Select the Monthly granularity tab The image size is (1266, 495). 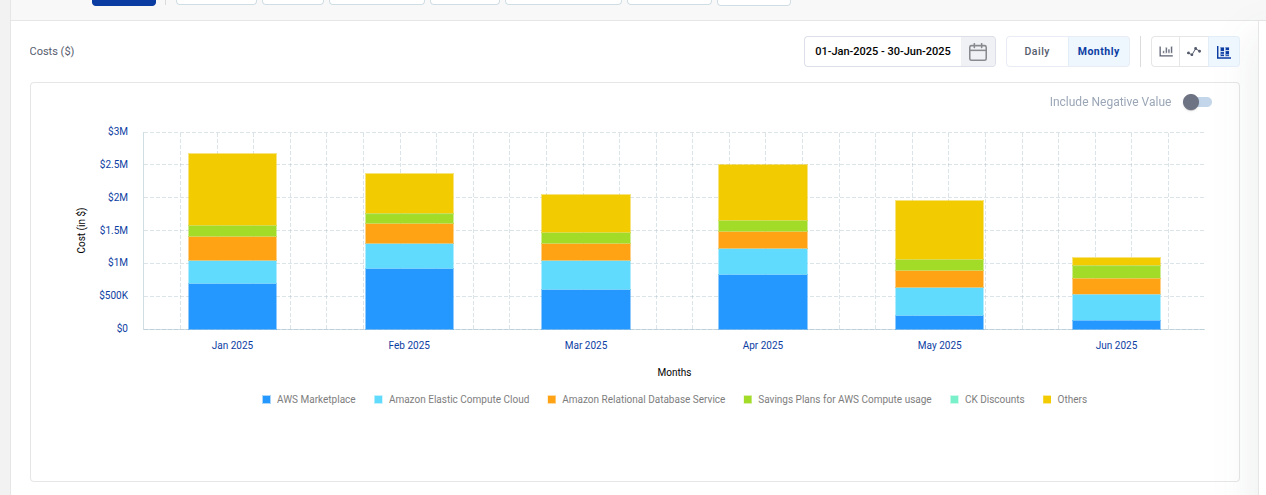(x=1098, y=52)
